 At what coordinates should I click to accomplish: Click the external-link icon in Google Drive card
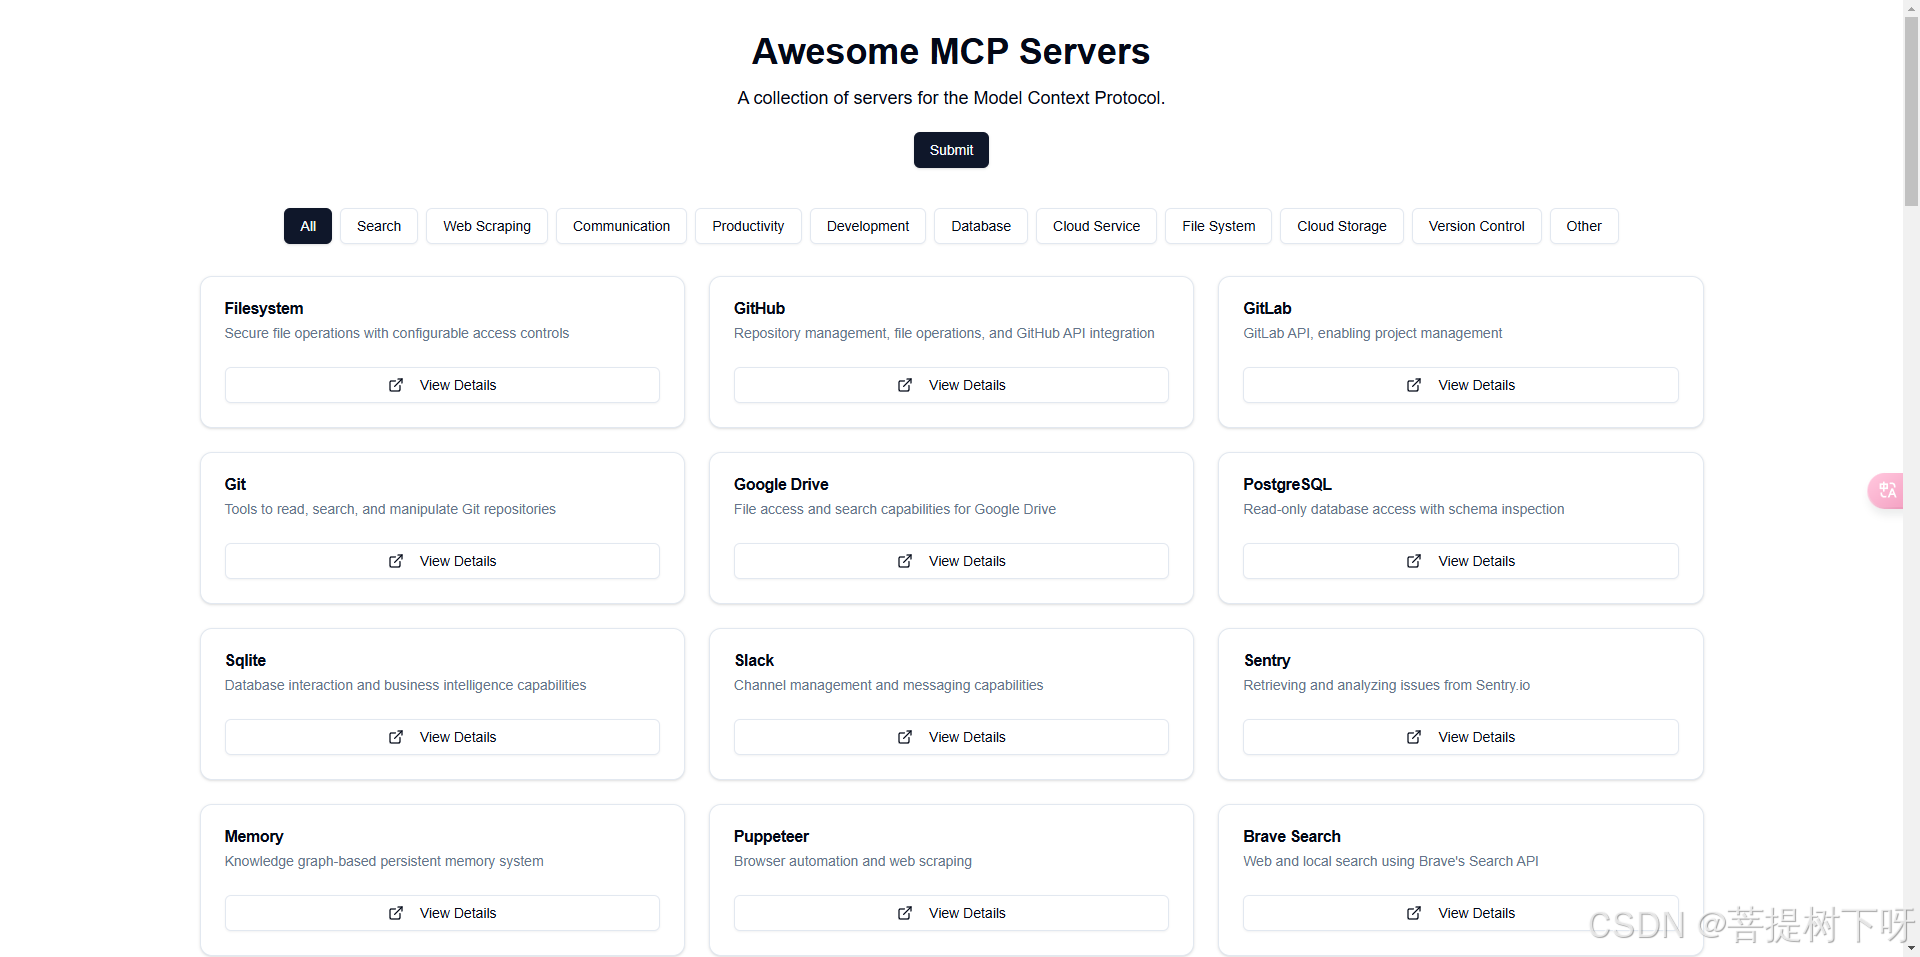[x=905, y=561]
